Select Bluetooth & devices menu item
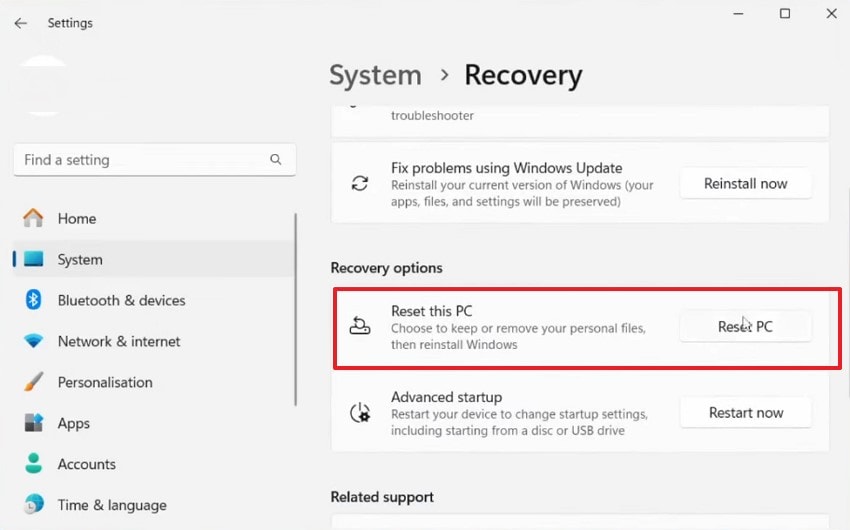 (x=121, y=300)
